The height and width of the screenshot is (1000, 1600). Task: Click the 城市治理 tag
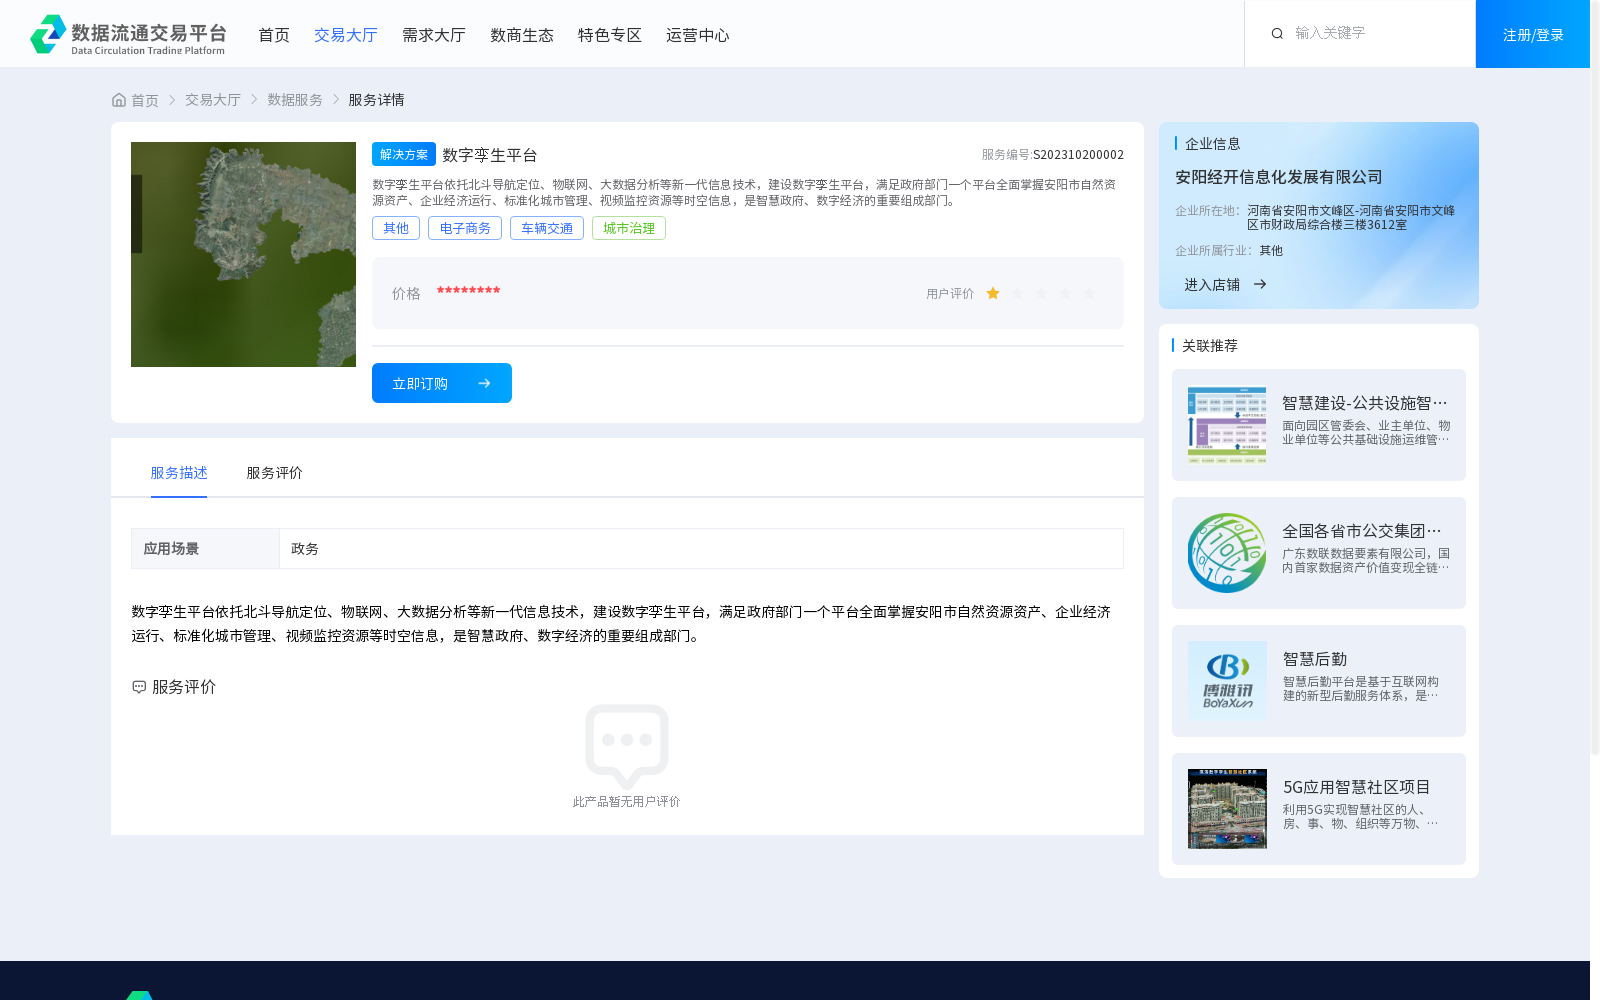629,228
